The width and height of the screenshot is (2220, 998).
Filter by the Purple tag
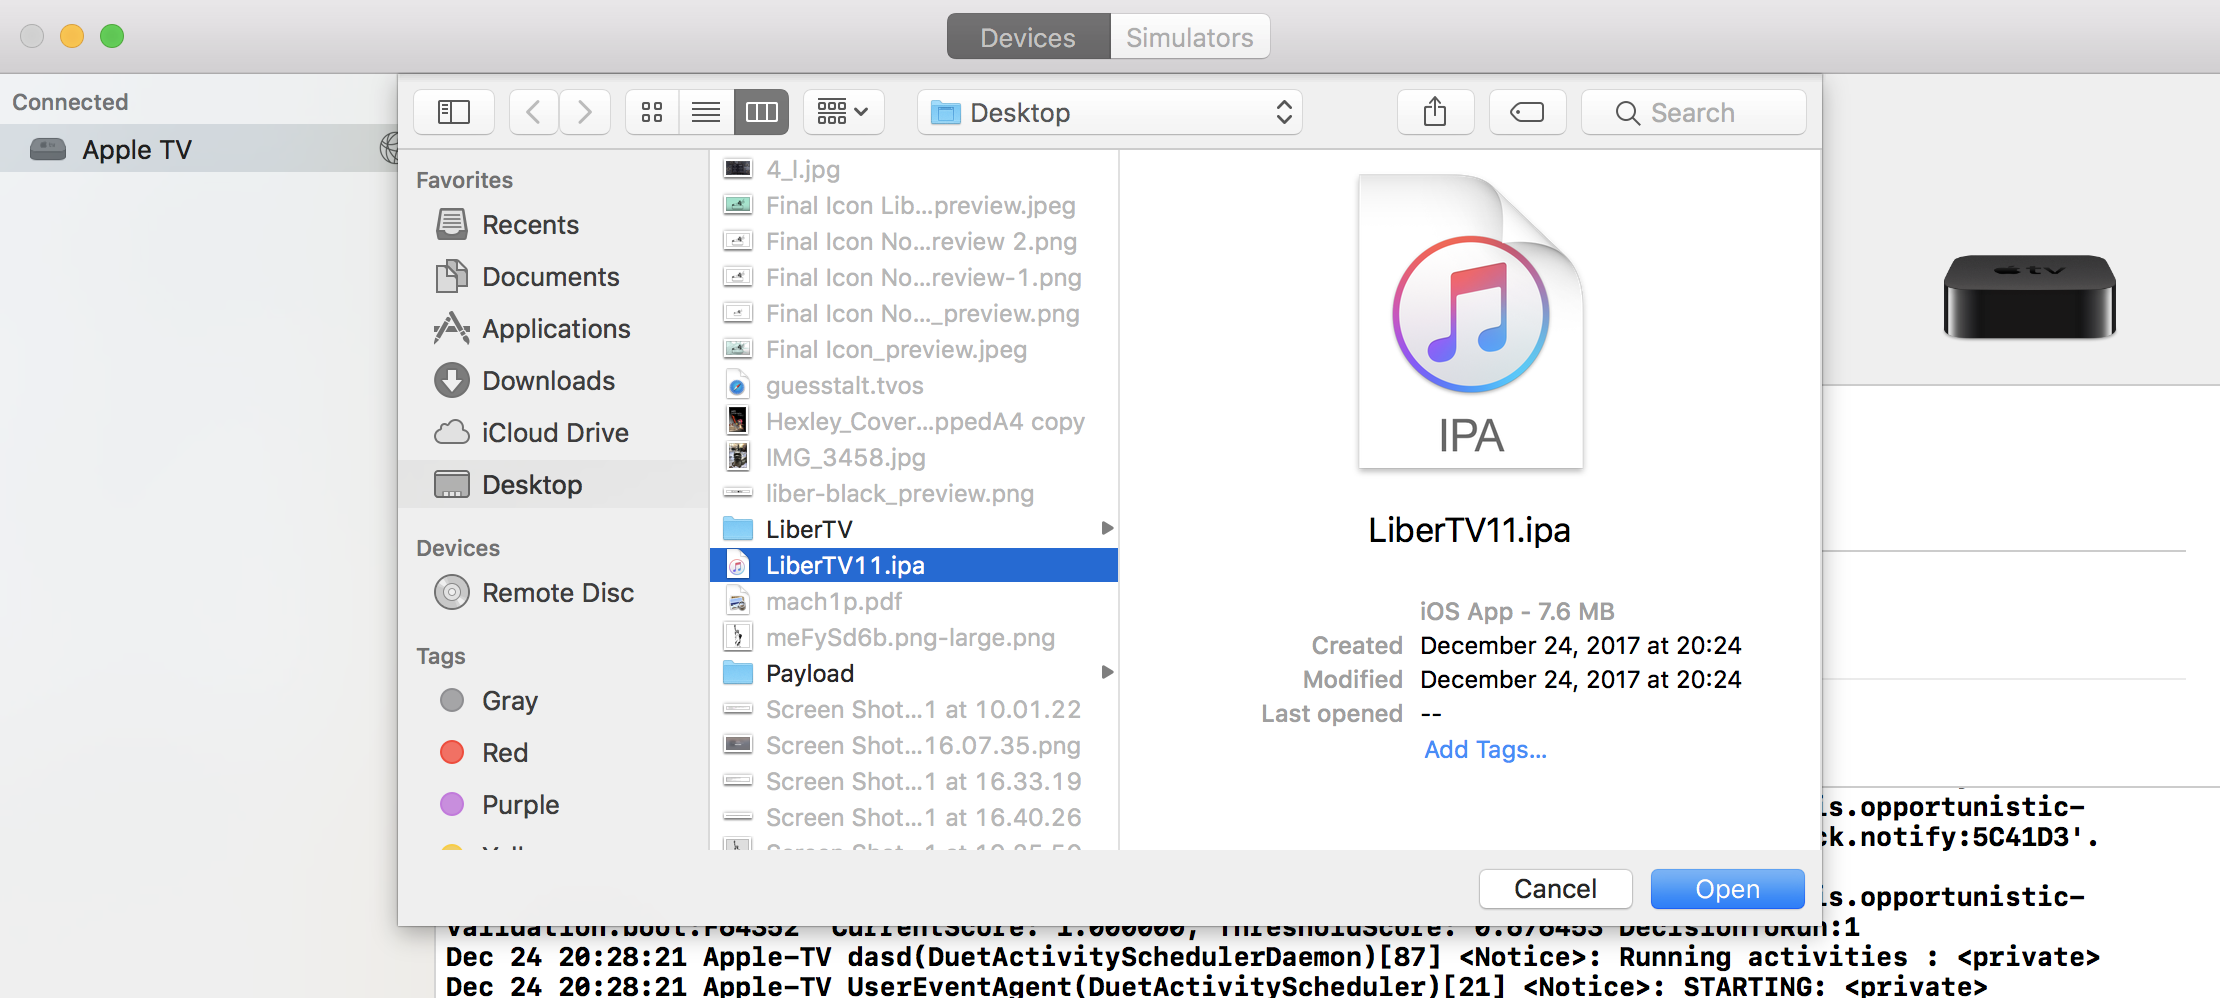[x=553, y=805]
